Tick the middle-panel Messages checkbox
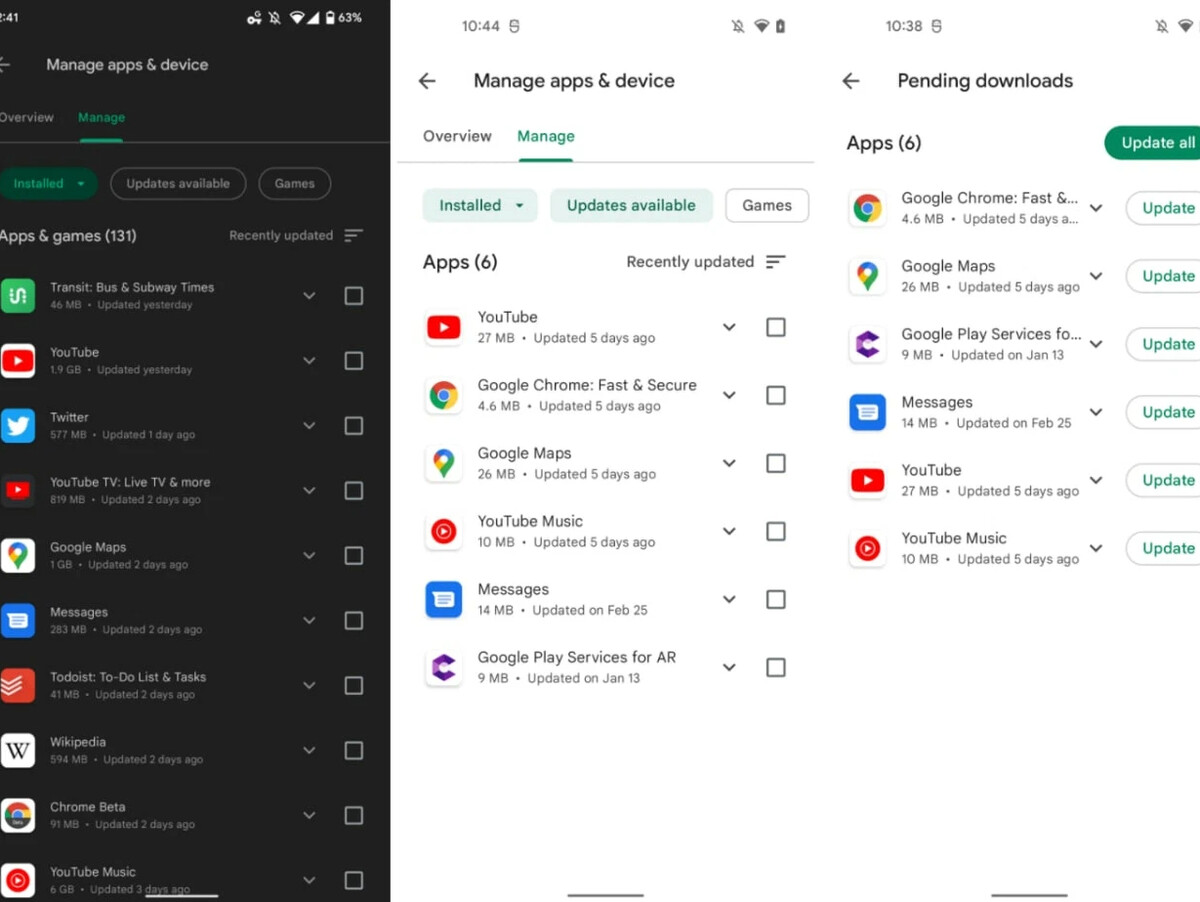 [775, 599]
